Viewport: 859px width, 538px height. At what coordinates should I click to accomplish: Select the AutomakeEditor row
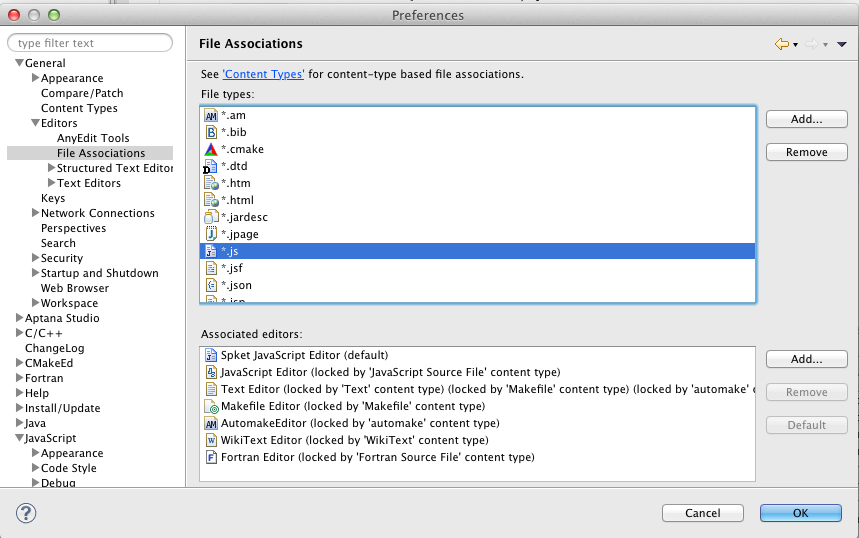(478, 423)
